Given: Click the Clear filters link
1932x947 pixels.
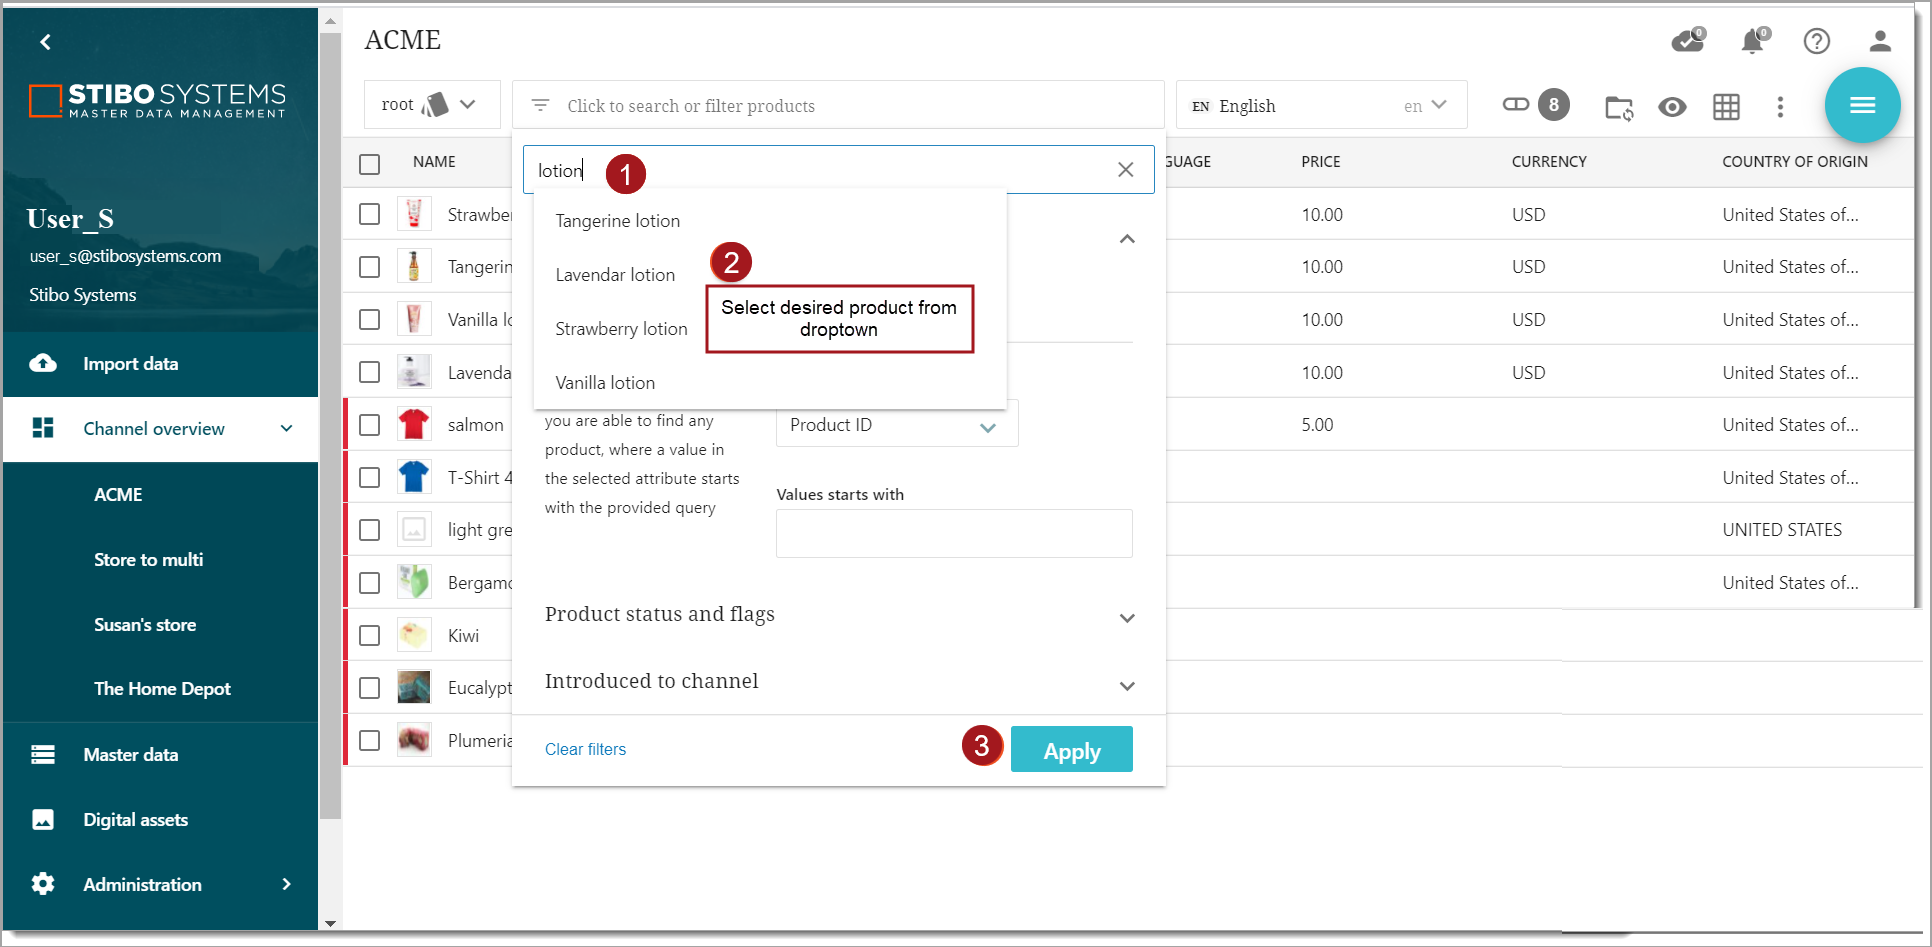Looking at the screenshot, I should 585,750.
